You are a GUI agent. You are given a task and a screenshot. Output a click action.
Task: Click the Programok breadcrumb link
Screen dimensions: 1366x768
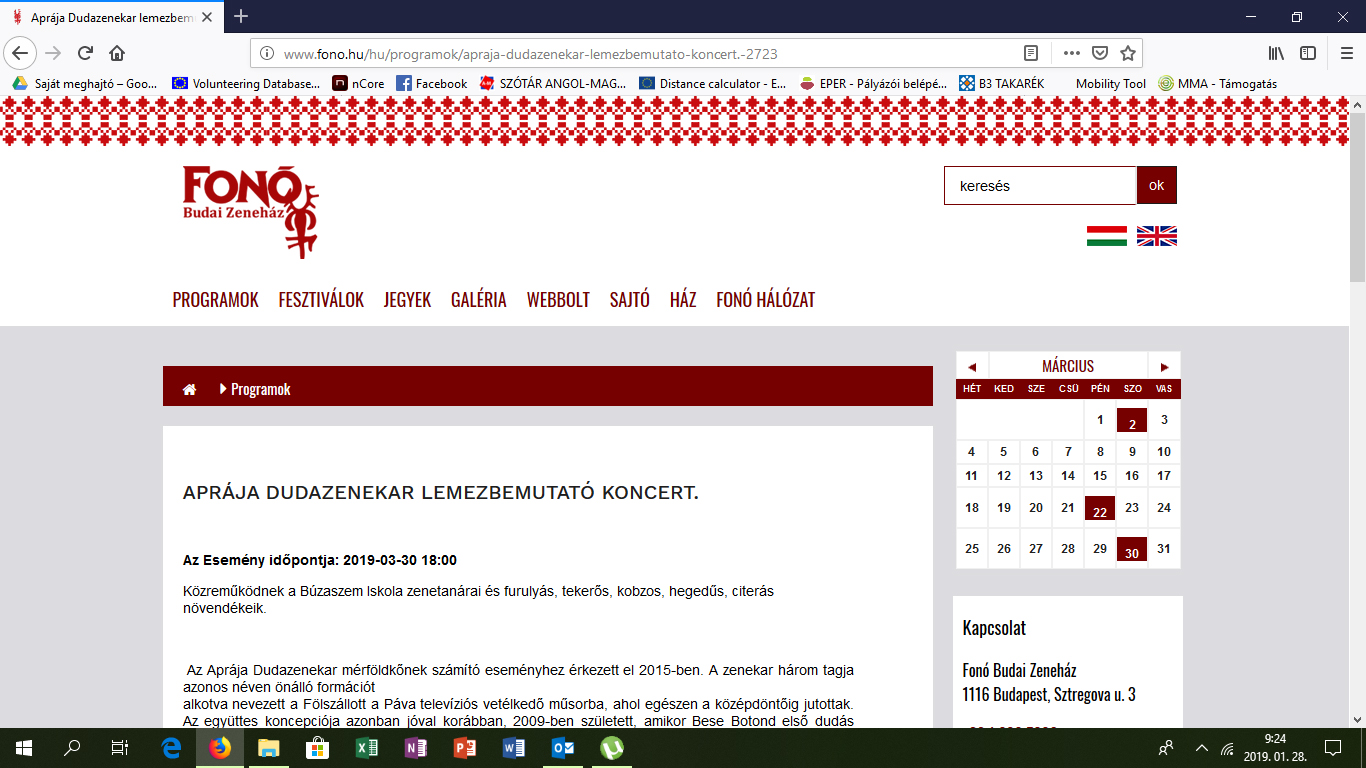pos(260,390)
